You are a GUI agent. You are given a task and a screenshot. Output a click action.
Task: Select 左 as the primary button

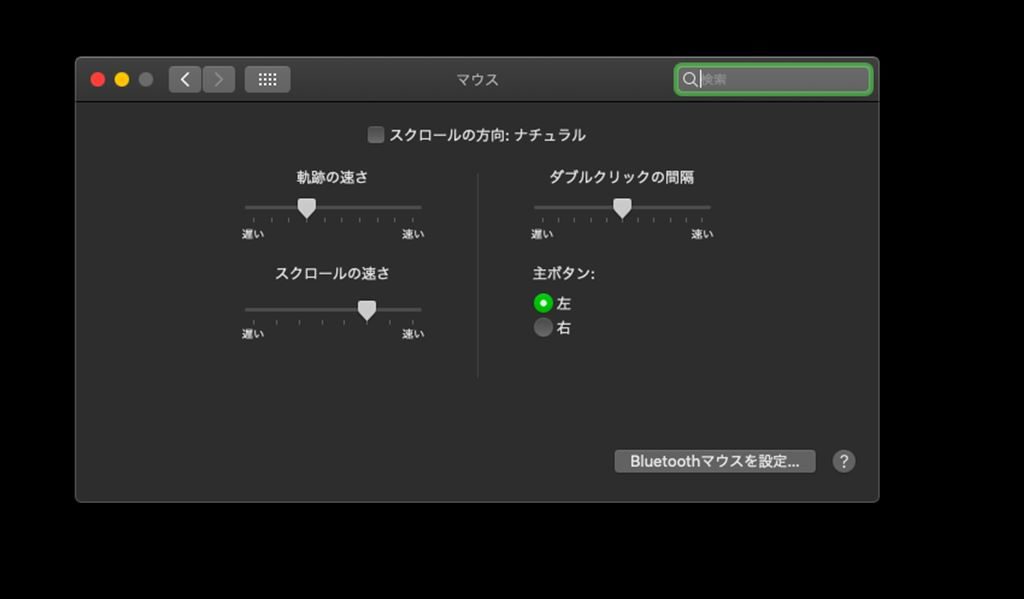click(543, 303)
